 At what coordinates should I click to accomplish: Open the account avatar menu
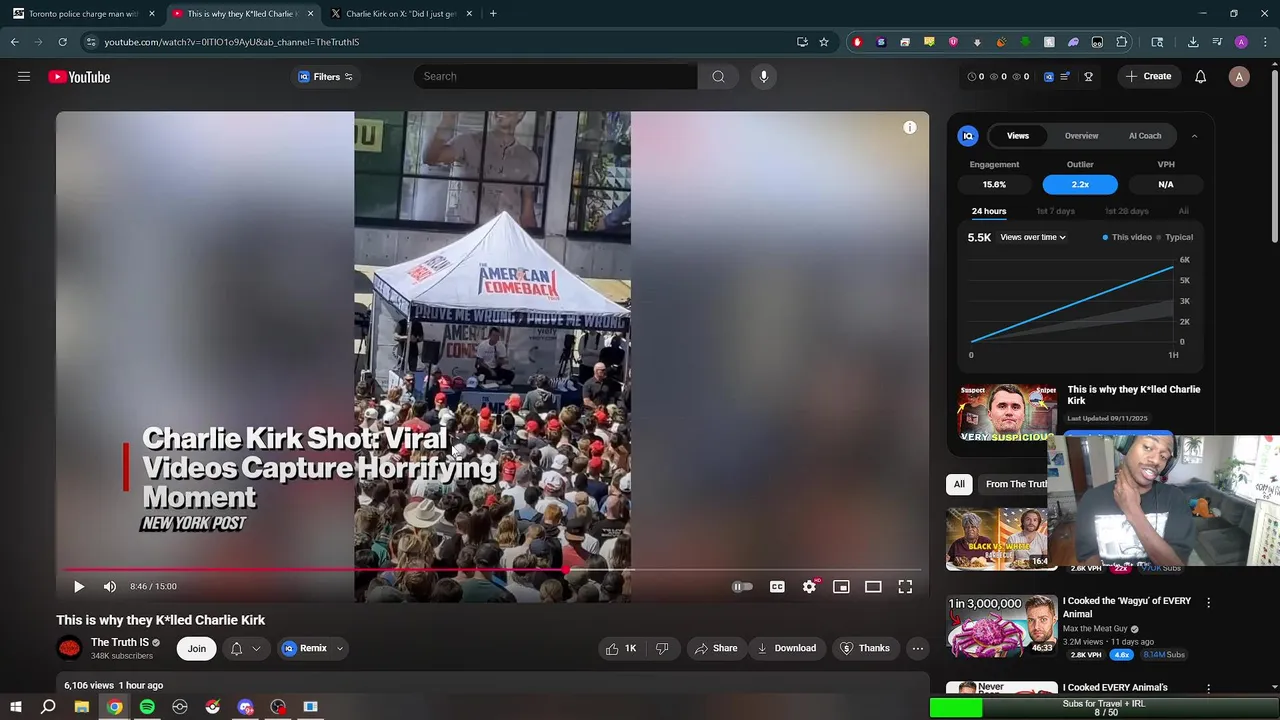(1239, 77)
